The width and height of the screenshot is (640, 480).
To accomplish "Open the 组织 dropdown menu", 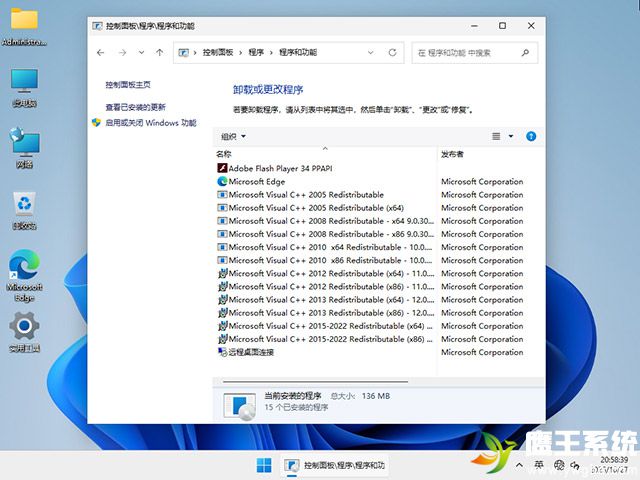I will point(233,136).
